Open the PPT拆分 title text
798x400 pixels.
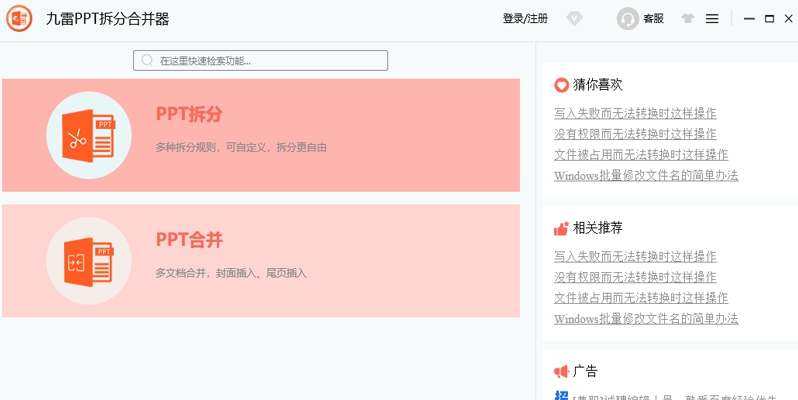[189, 114]
